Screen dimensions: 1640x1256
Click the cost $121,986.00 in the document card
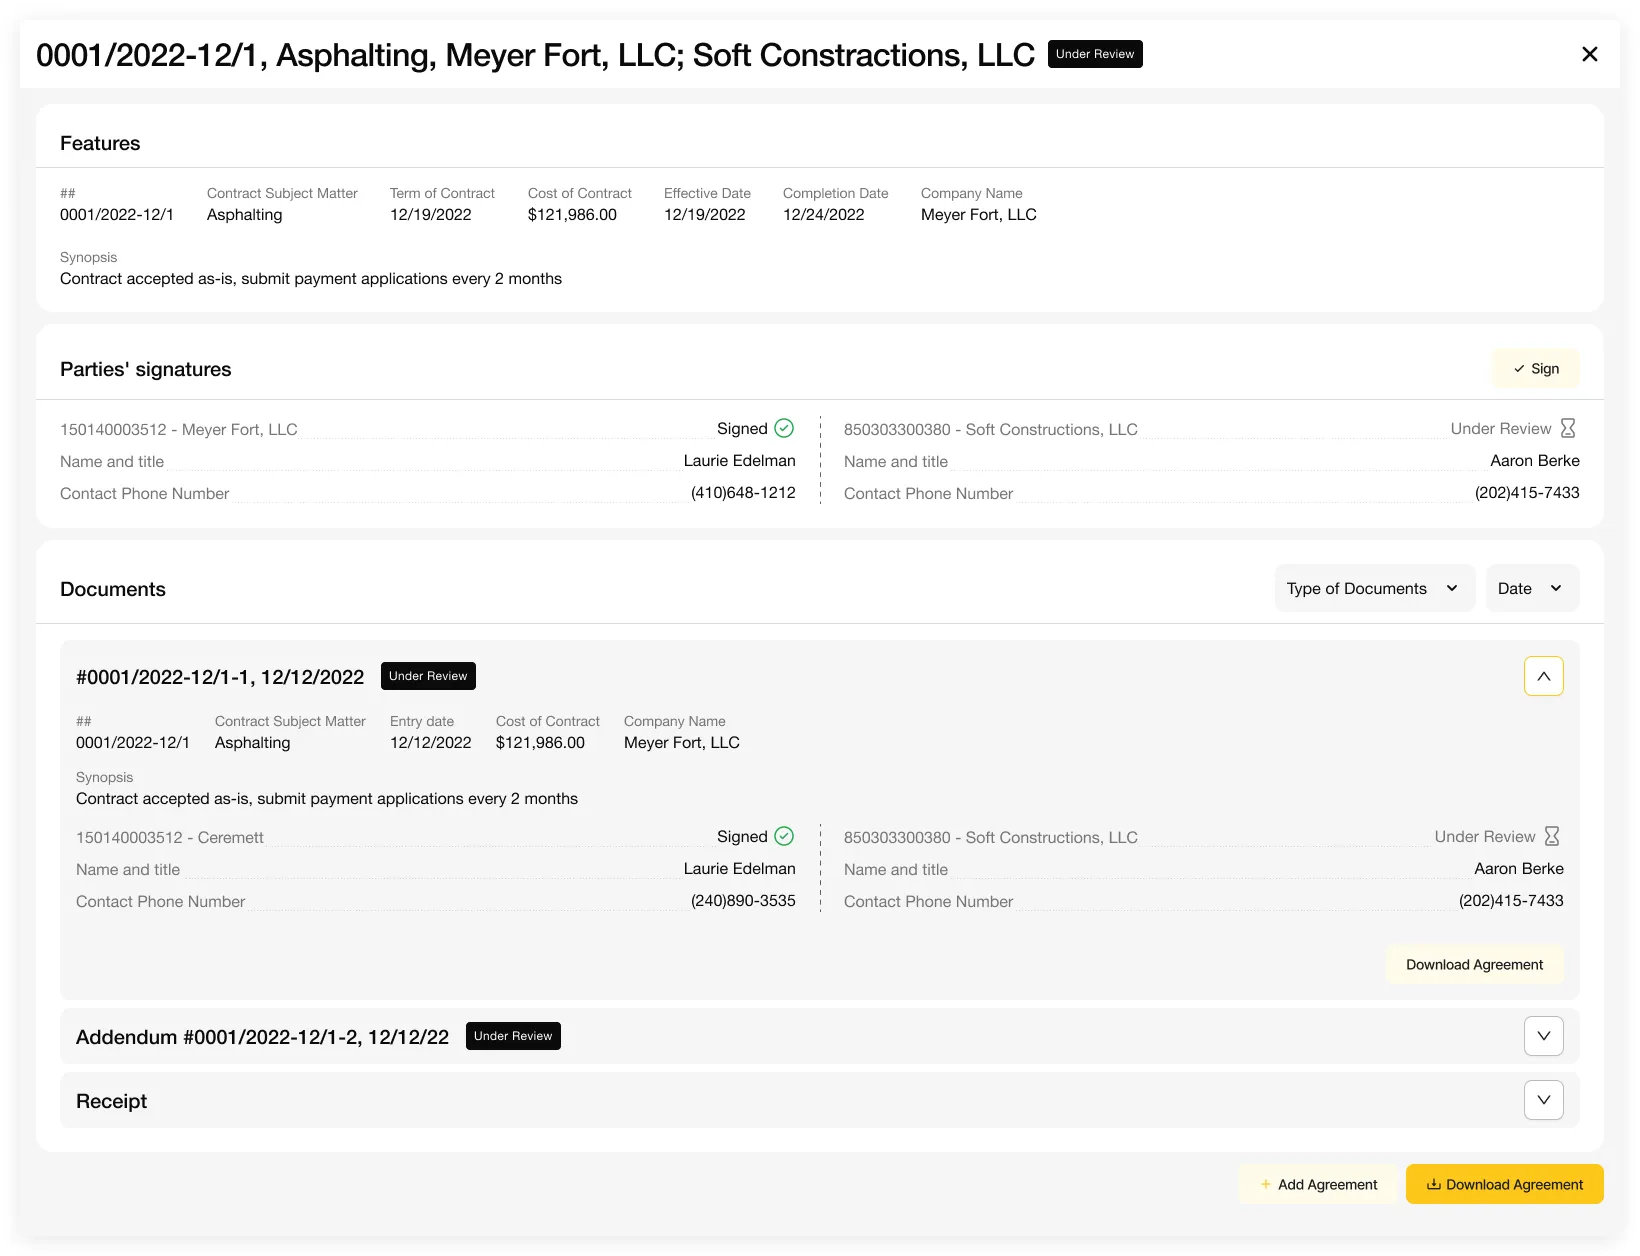(x=540, y=743)
